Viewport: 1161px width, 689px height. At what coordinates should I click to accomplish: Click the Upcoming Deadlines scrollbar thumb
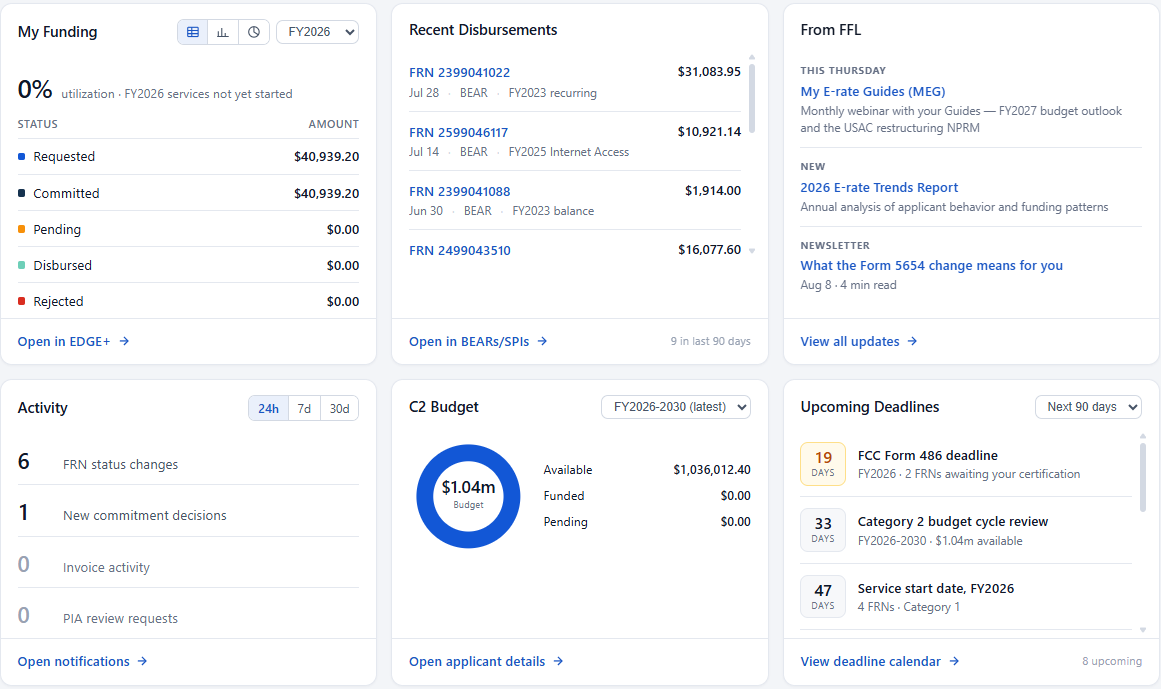[1142, 477]
